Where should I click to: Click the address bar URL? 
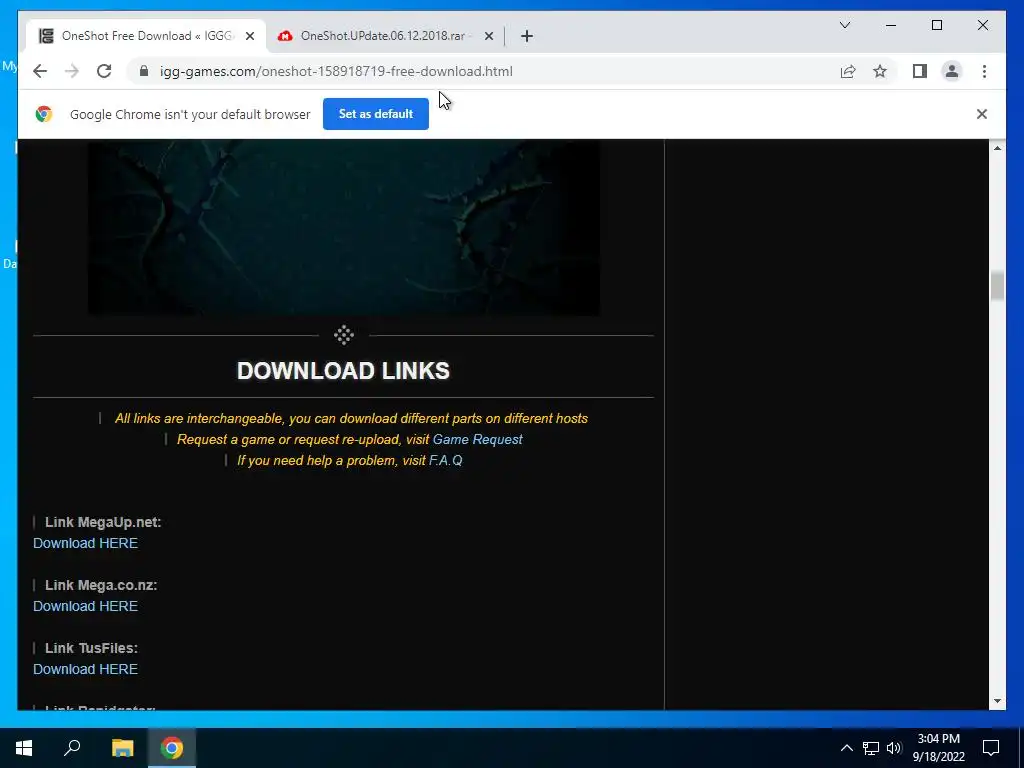click(336, 71)
